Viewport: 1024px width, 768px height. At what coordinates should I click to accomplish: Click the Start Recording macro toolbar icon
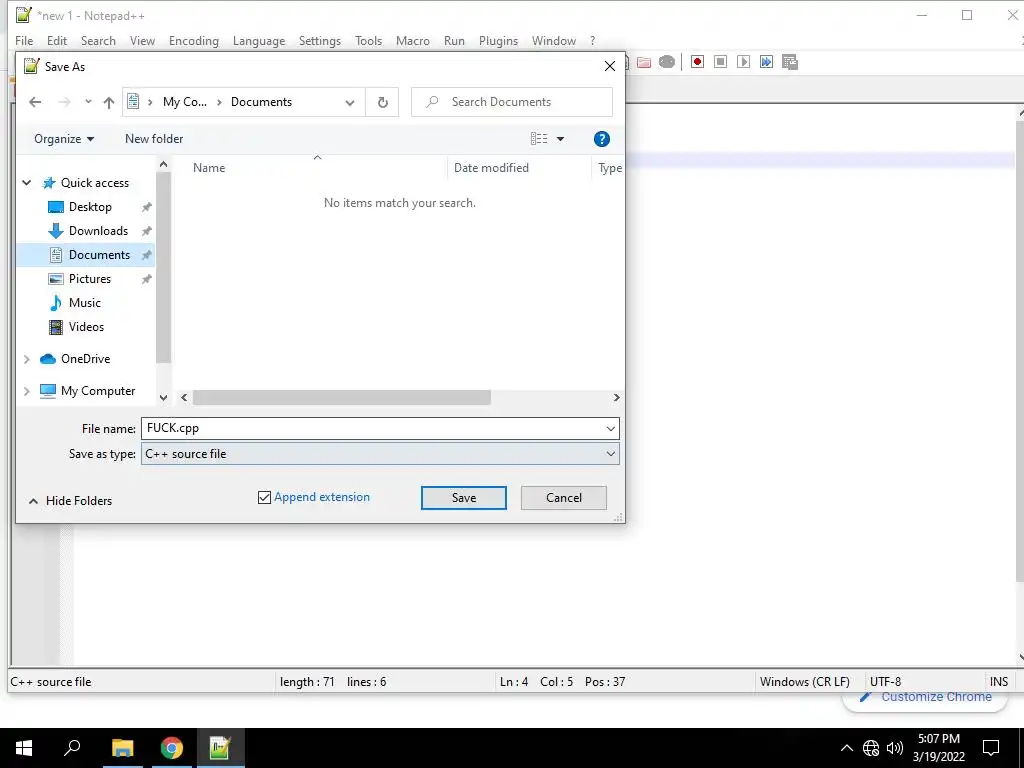697,62
